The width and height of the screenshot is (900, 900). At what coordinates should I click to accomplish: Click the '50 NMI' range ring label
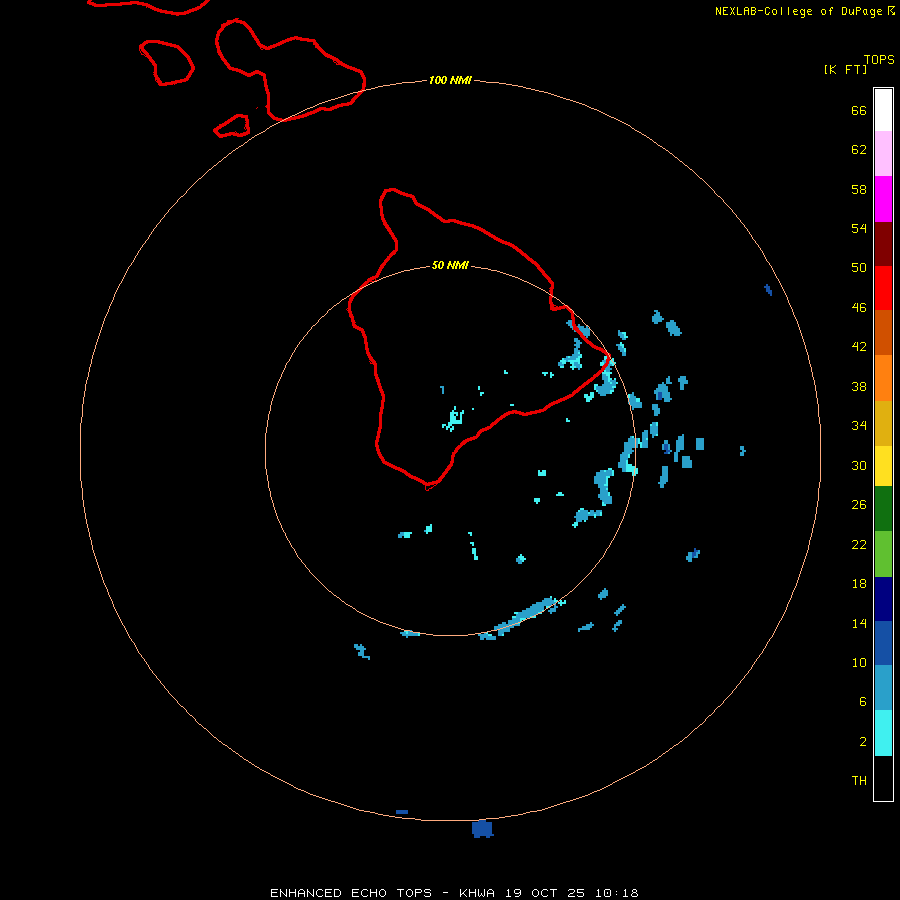click(x=450, y=265)
